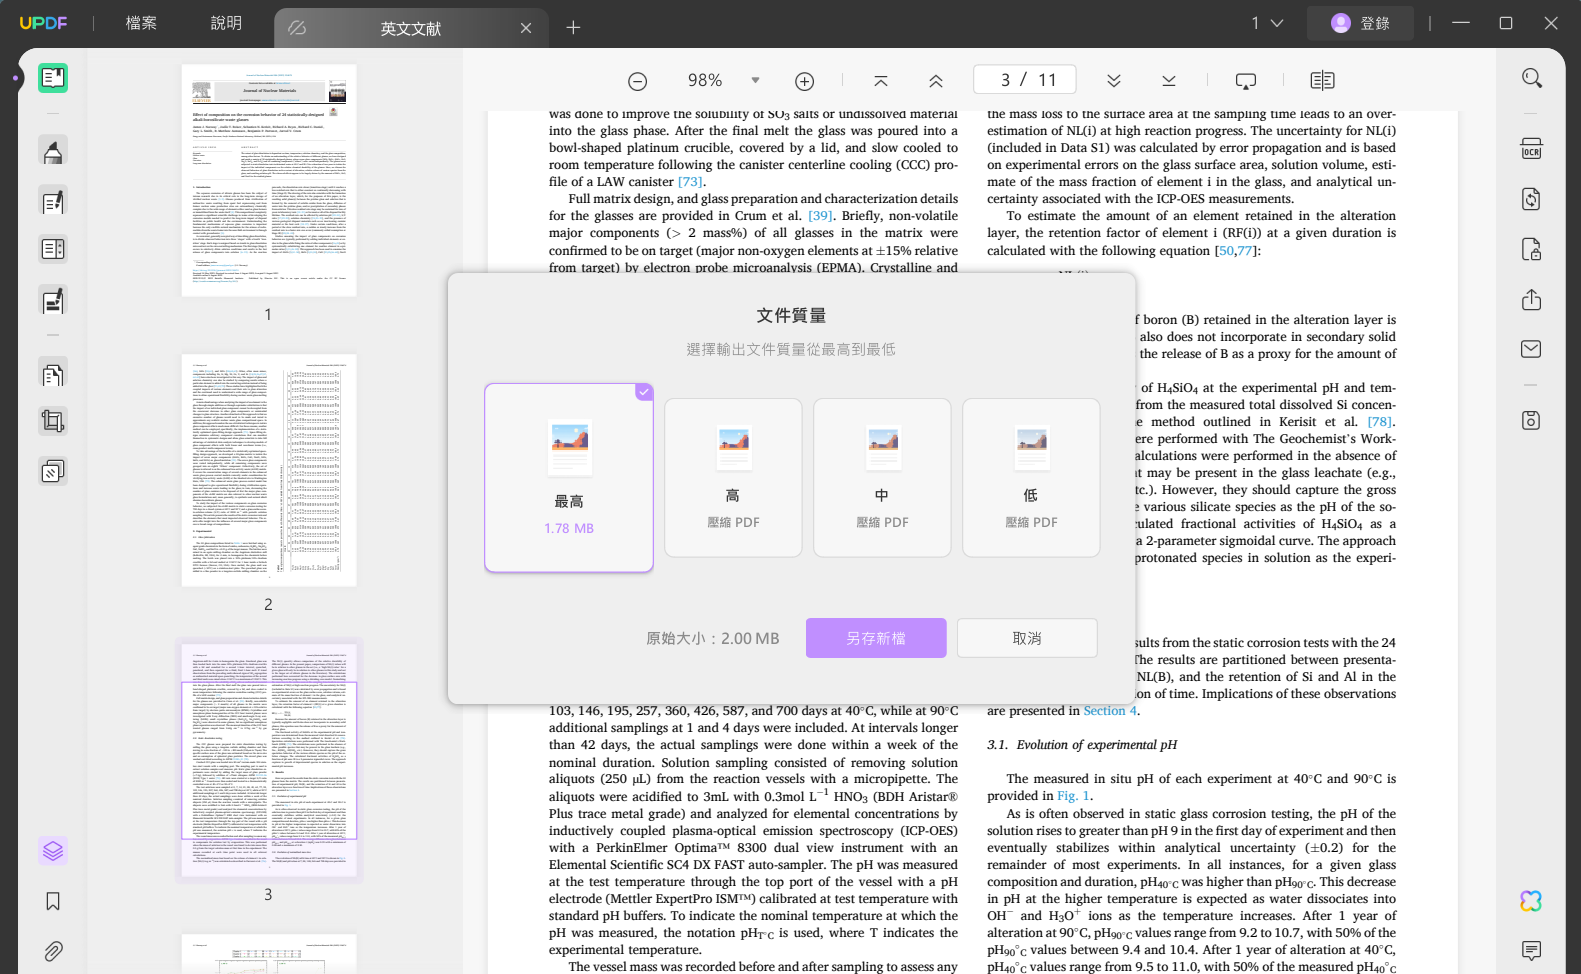Open the 檔案 menu

[141, 23]
